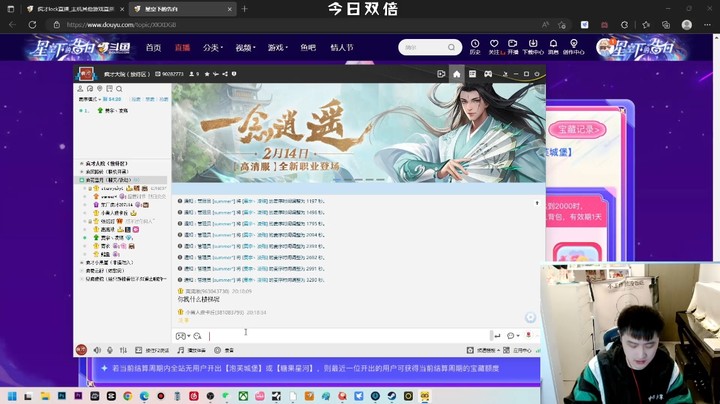
Task: Click the message input field in YY chat
Action: pos(348,336)
